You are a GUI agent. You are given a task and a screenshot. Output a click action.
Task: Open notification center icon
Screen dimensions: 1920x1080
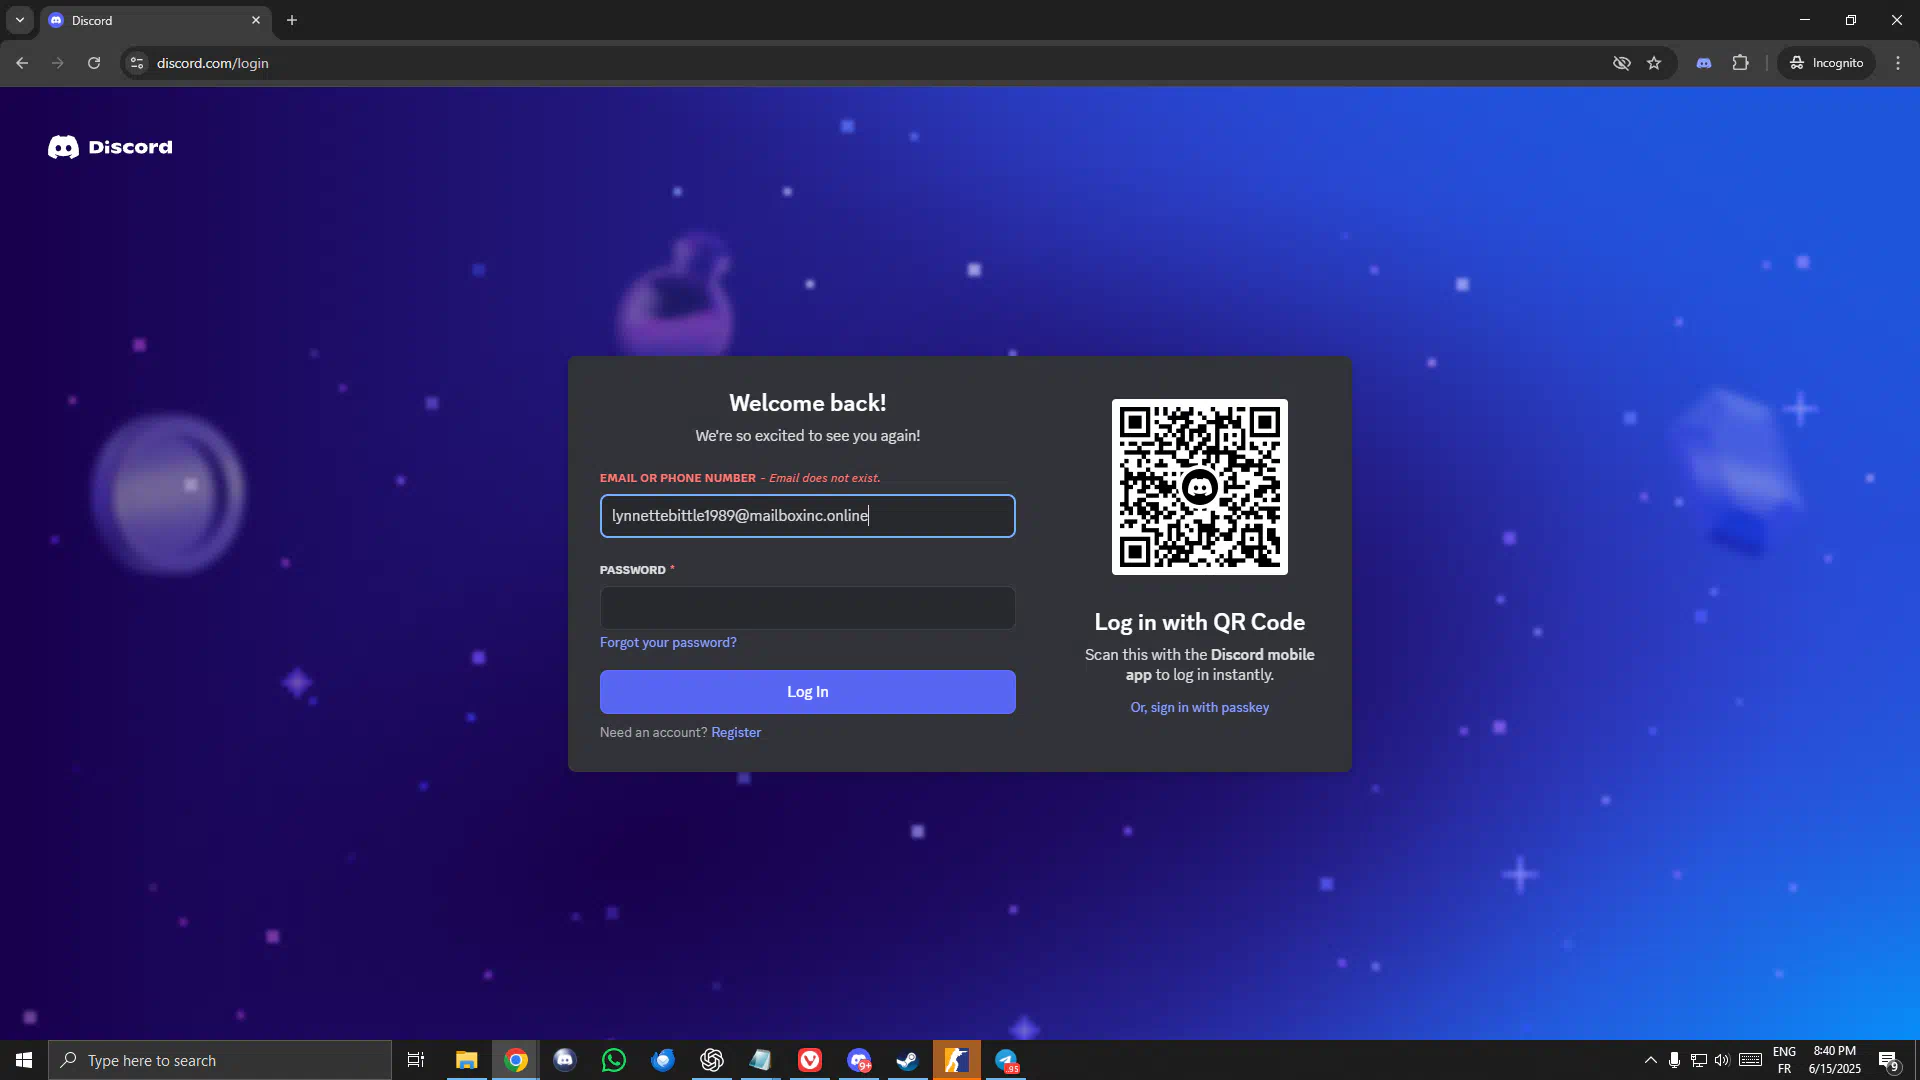tap(1888, 1060)
